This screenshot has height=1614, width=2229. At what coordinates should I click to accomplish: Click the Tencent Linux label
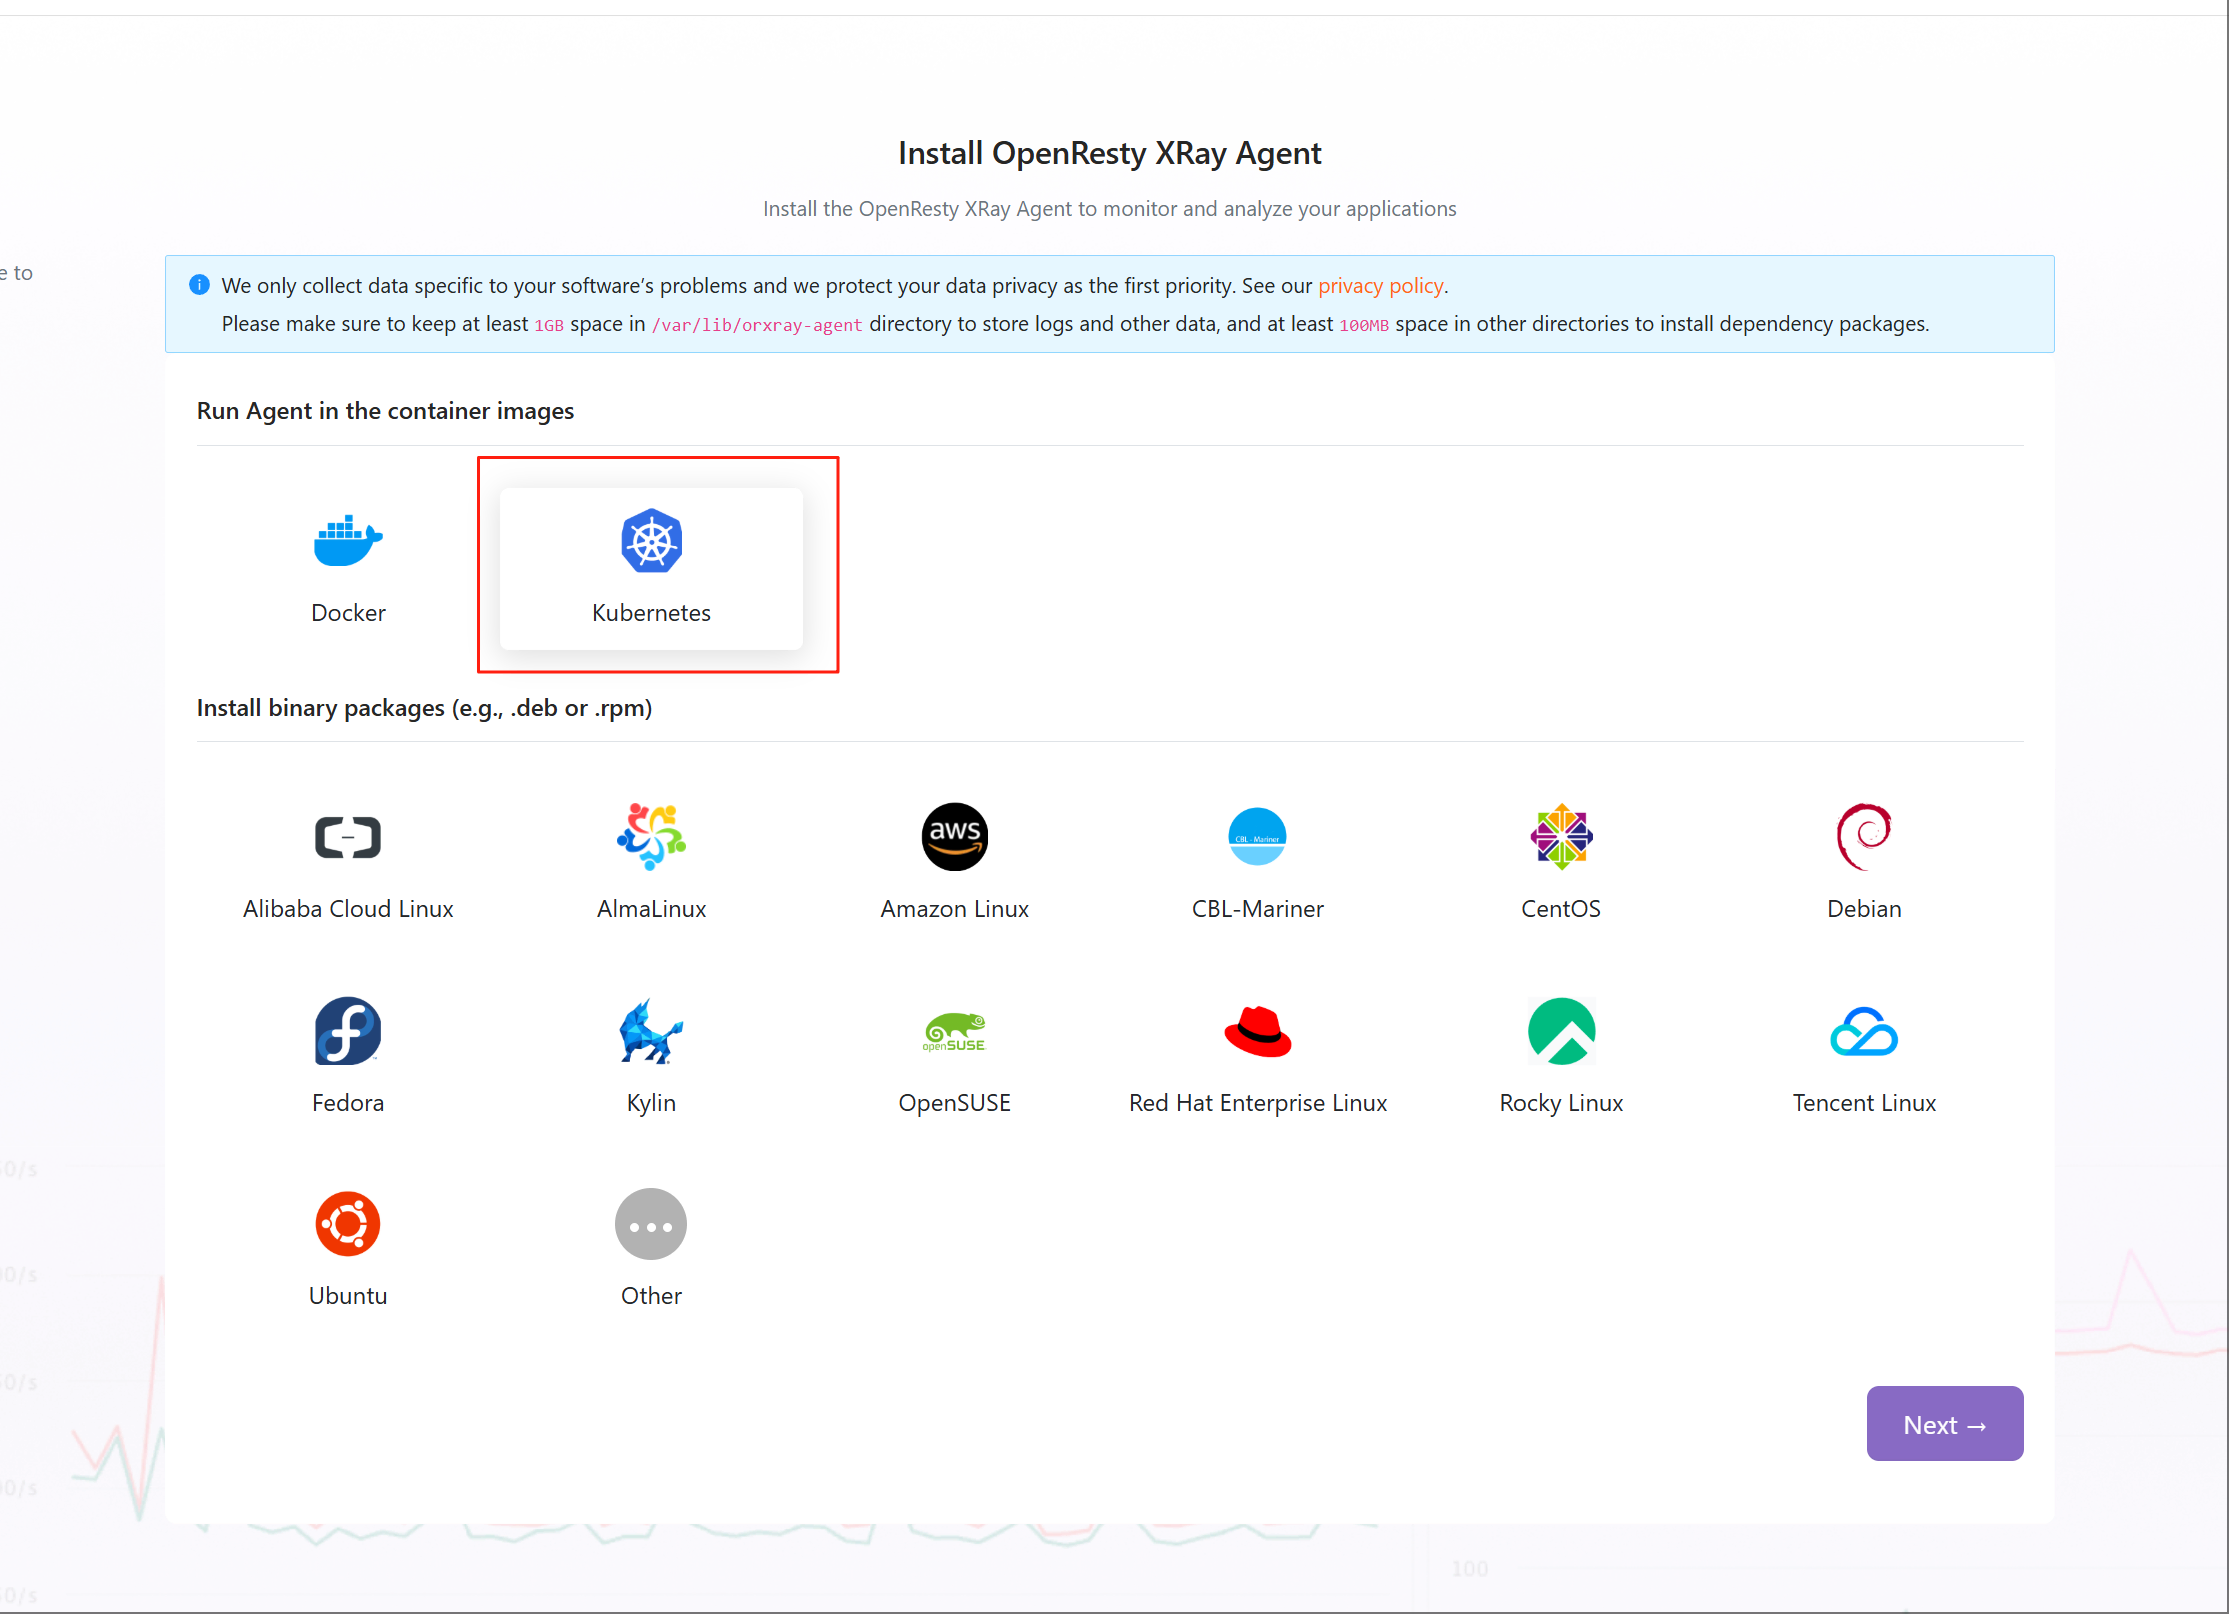[1864, 1102]
